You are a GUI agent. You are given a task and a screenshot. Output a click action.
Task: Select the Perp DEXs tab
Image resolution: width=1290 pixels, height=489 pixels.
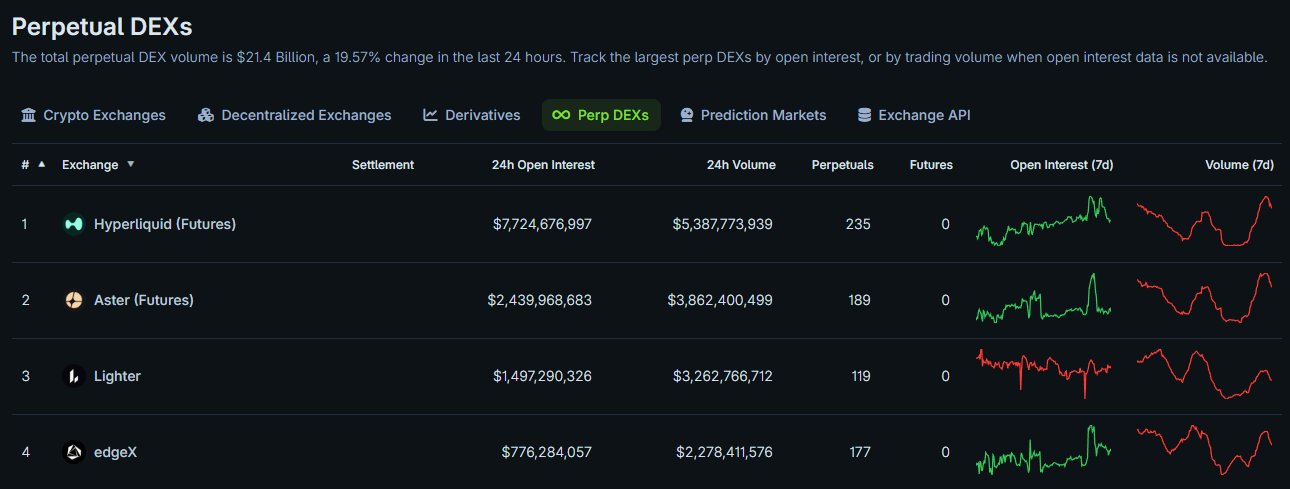(602, 115)
